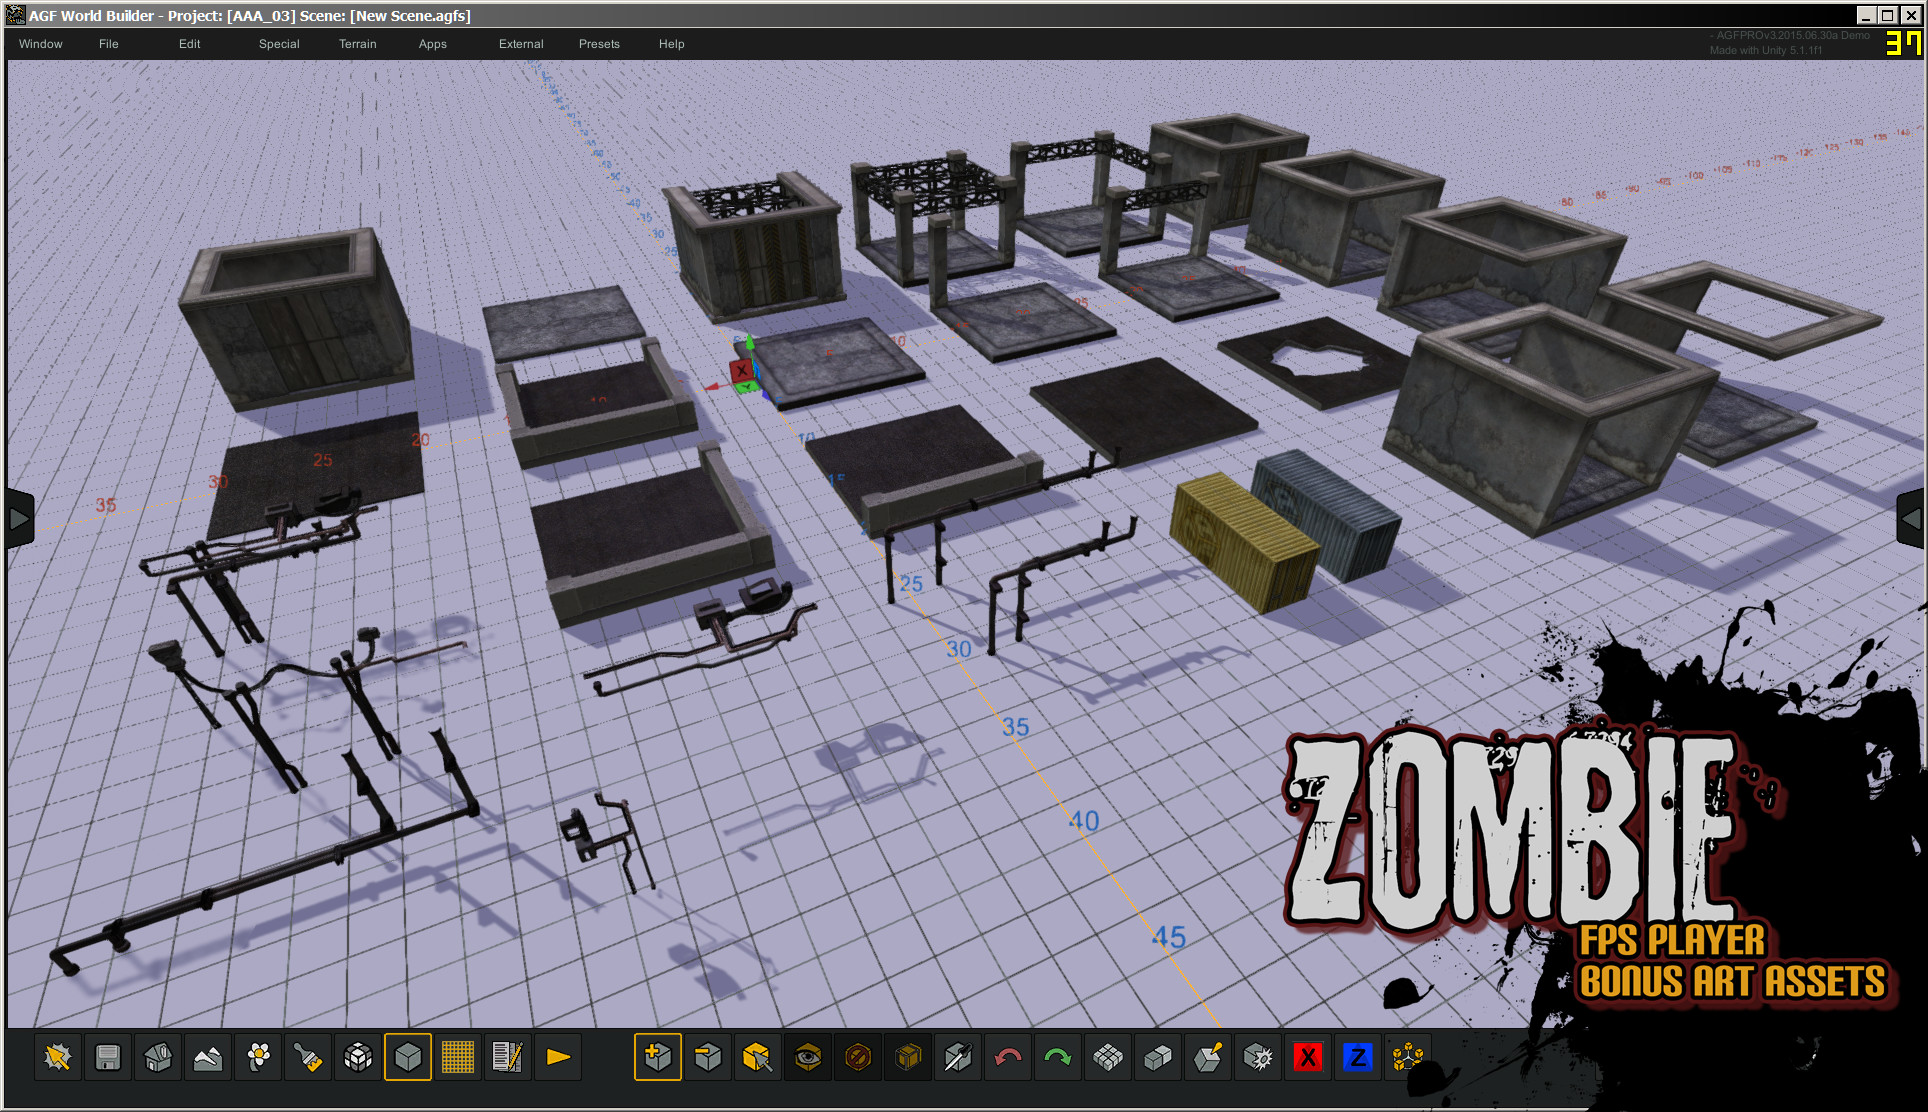Select the flower vegetation tool
Image resolution: width=1928 pixels, height=1112 pixels.
[257, 1056]
